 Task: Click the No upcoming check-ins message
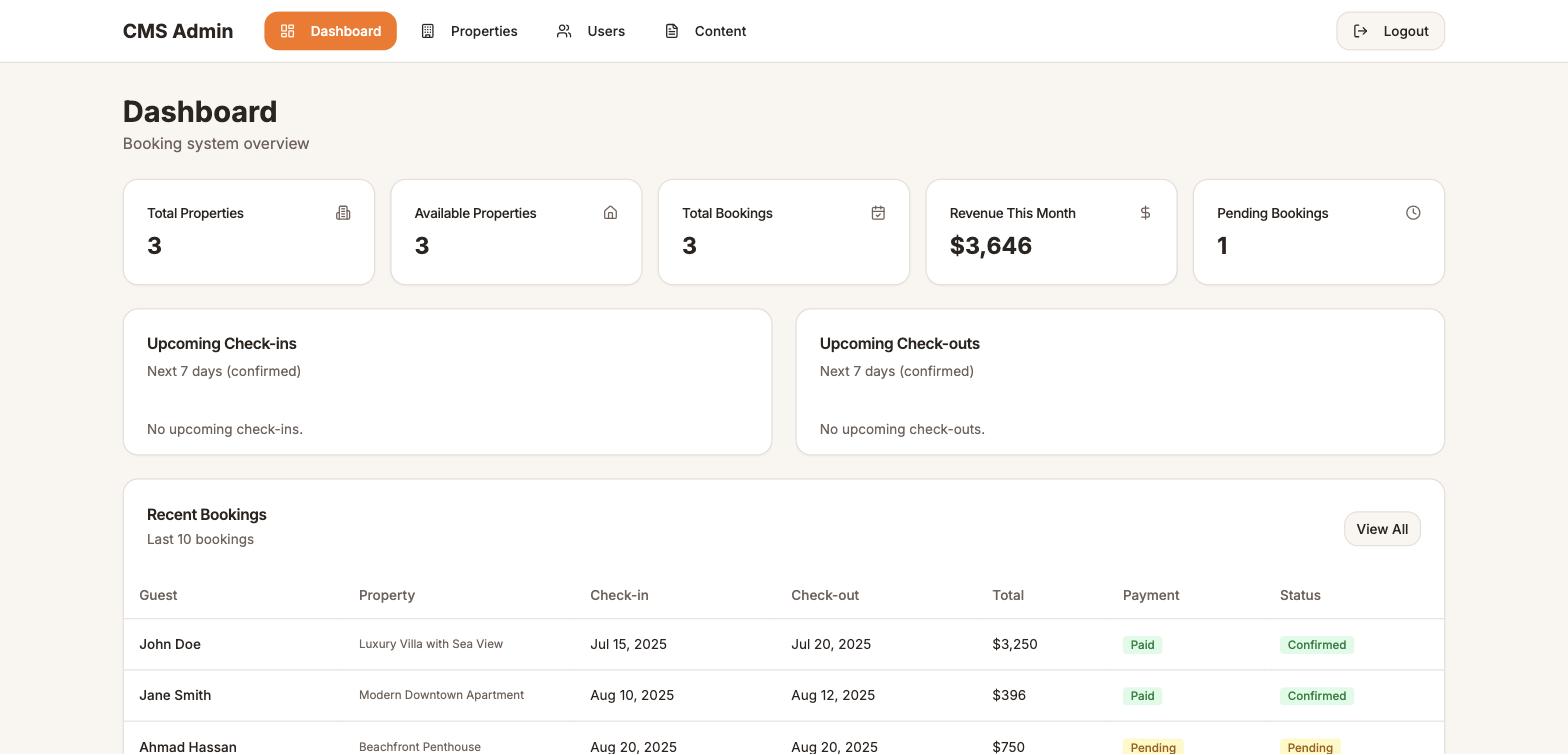tap(225, 429)
